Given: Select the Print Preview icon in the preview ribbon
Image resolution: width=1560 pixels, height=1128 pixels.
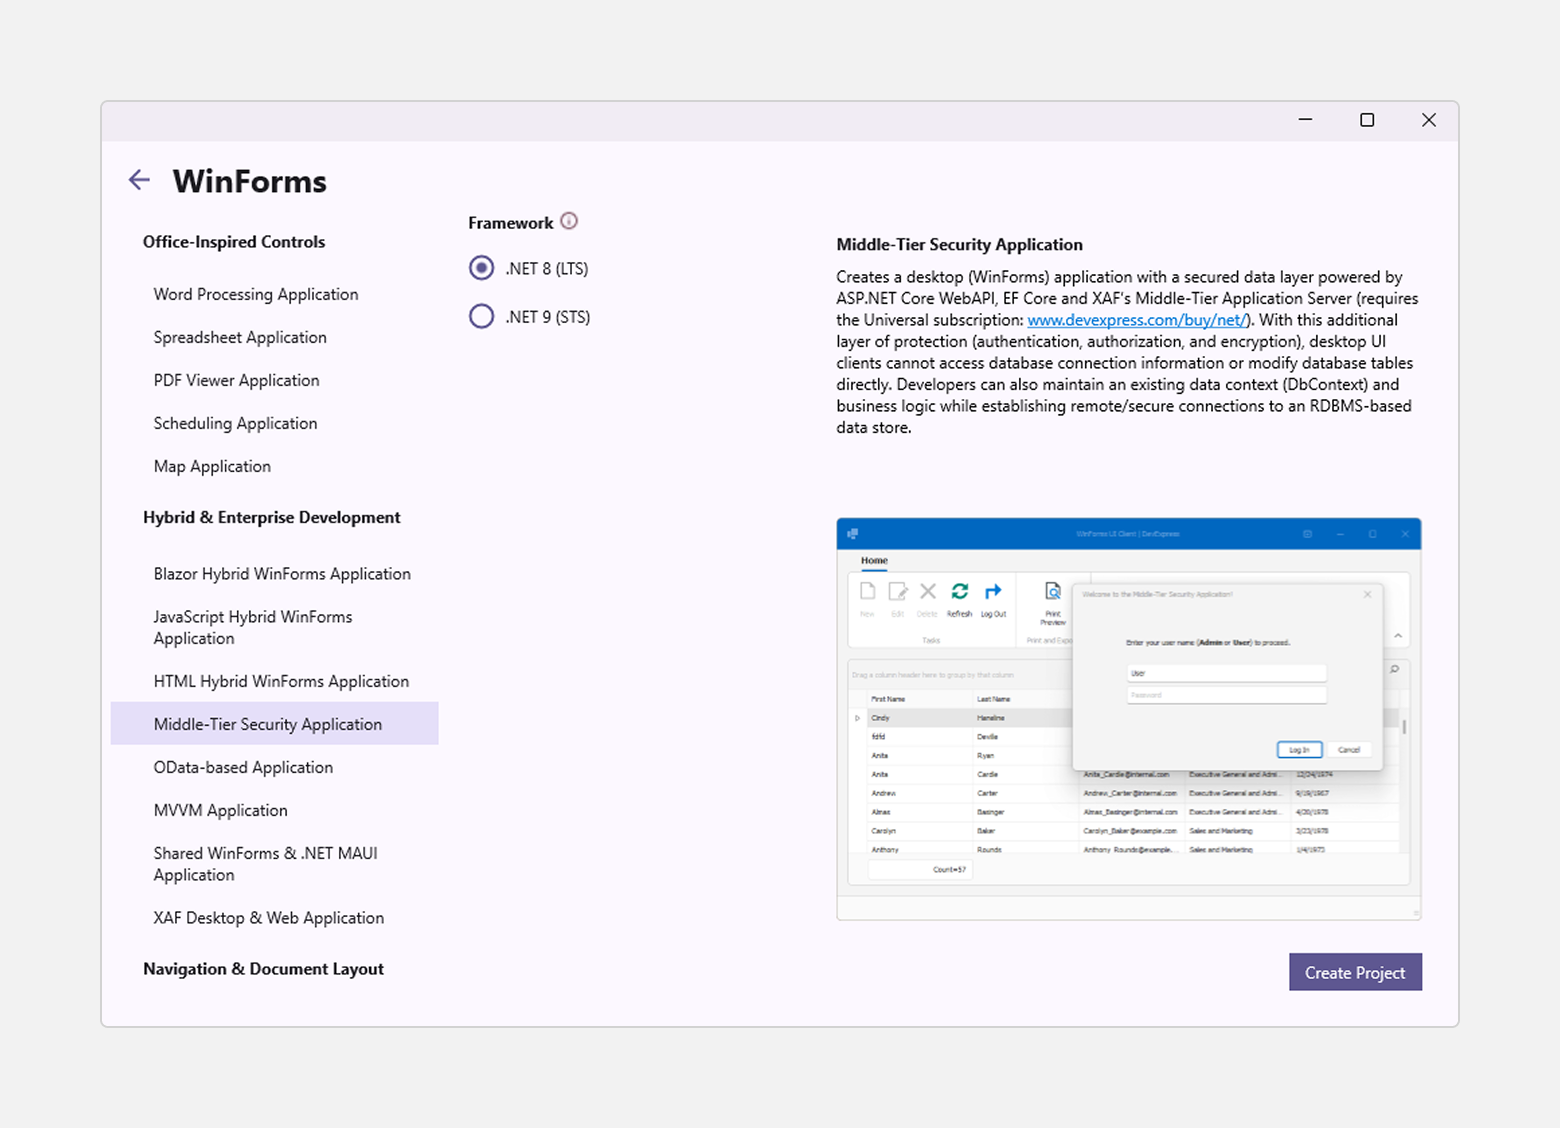Looking at the screenshot, I should [x=1053, y=593].
